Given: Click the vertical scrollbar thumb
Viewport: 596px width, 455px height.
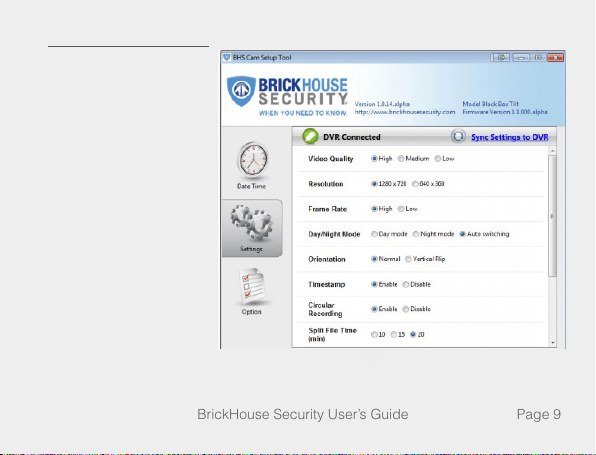Looking at the screenshot, I should point(553,216).
